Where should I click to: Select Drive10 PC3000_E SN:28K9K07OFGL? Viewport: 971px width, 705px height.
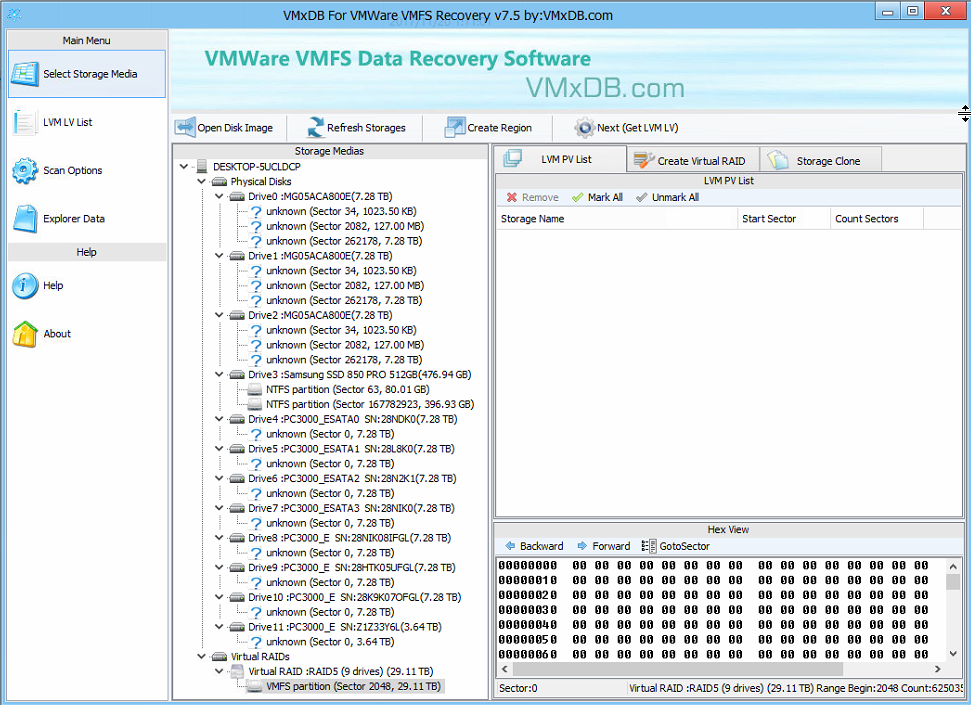pyautogui.click(x=354, y=598)
